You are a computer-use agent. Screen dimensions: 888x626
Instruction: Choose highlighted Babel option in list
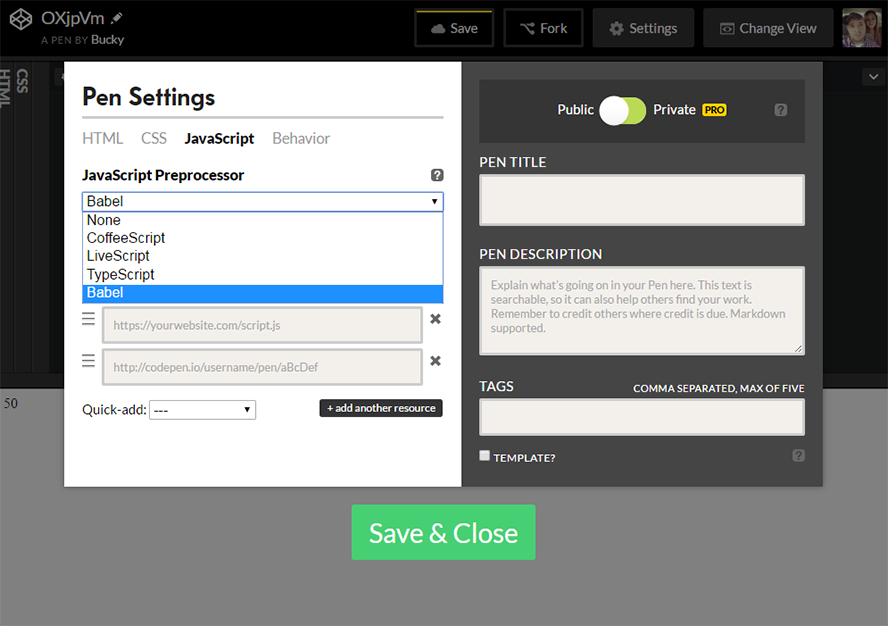(x=263, y=293)
